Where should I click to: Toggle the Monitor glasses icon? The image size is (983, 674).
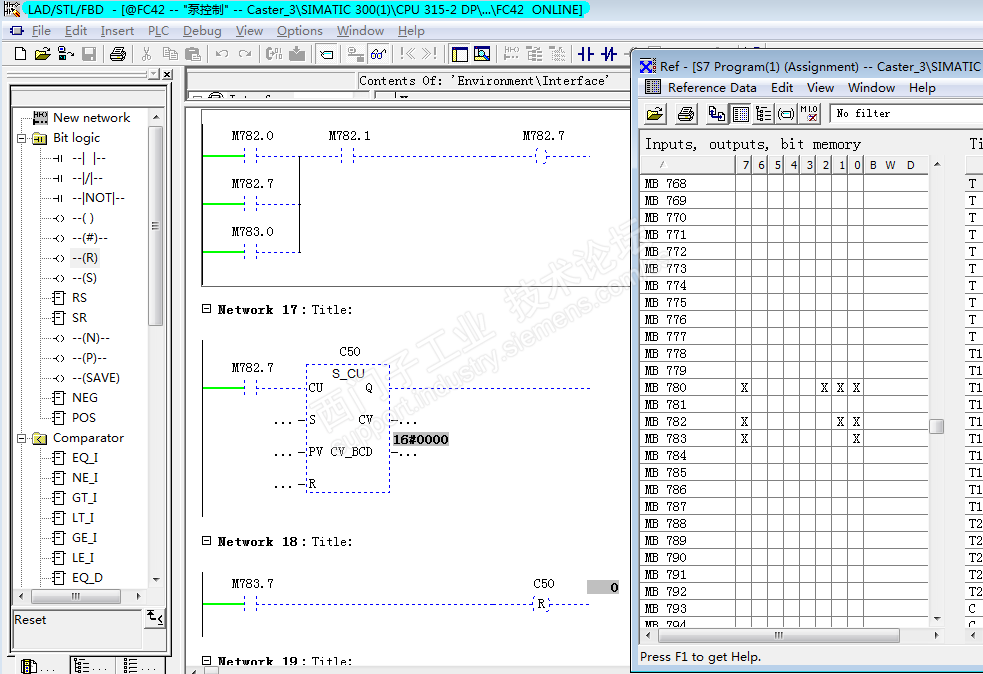click(378, 54)
